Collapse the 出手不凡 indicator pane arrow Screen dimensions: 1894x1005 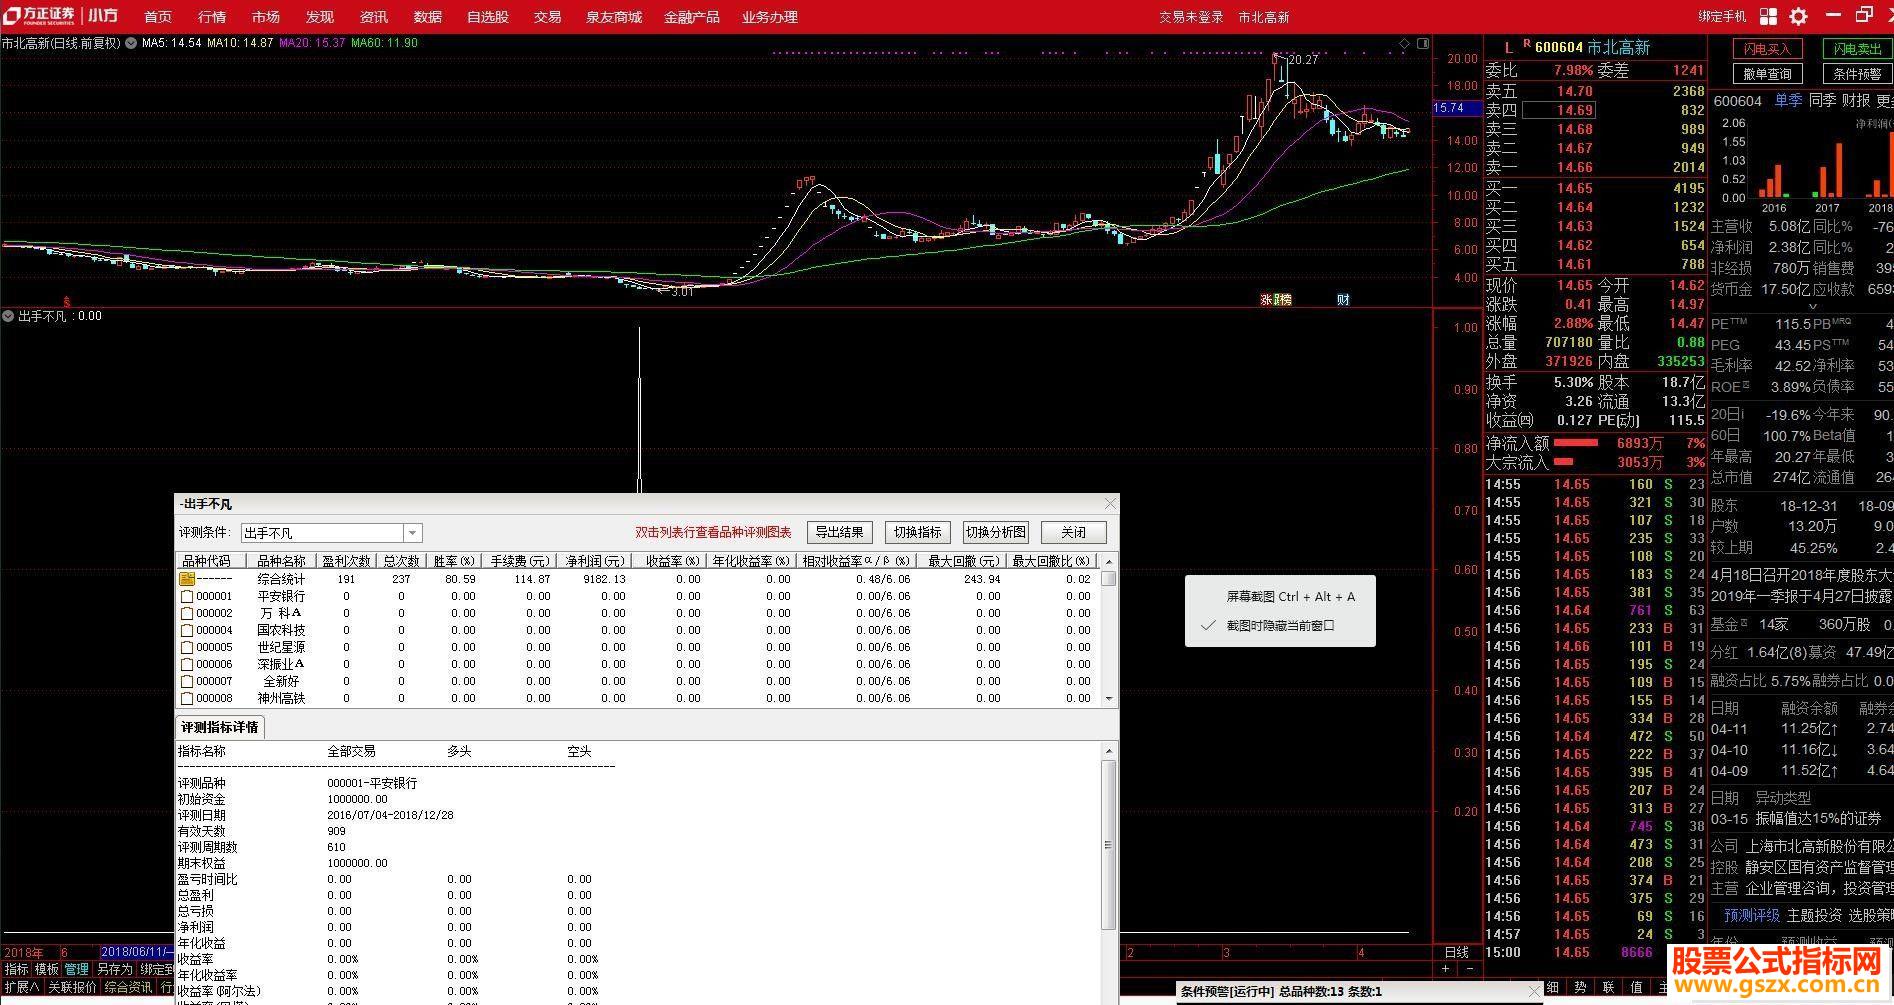pyautogui.click(x=8, y=316)
